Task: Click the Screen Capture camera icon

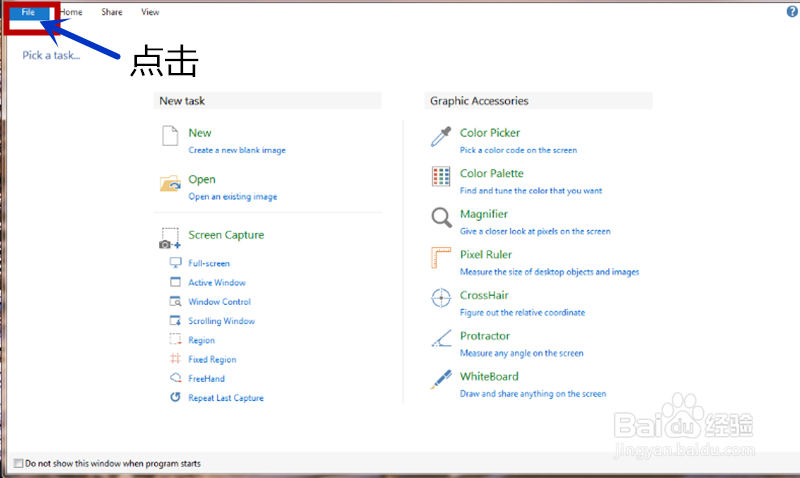Action: (x=170, y=238)
